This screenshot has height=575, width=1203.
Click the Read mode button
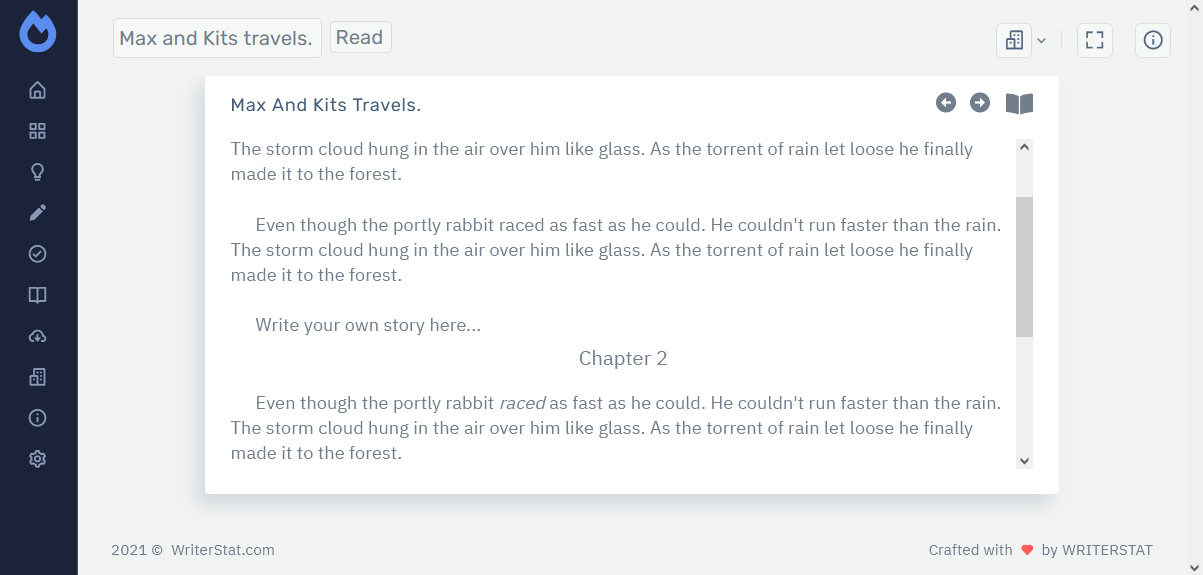[360, 38]
